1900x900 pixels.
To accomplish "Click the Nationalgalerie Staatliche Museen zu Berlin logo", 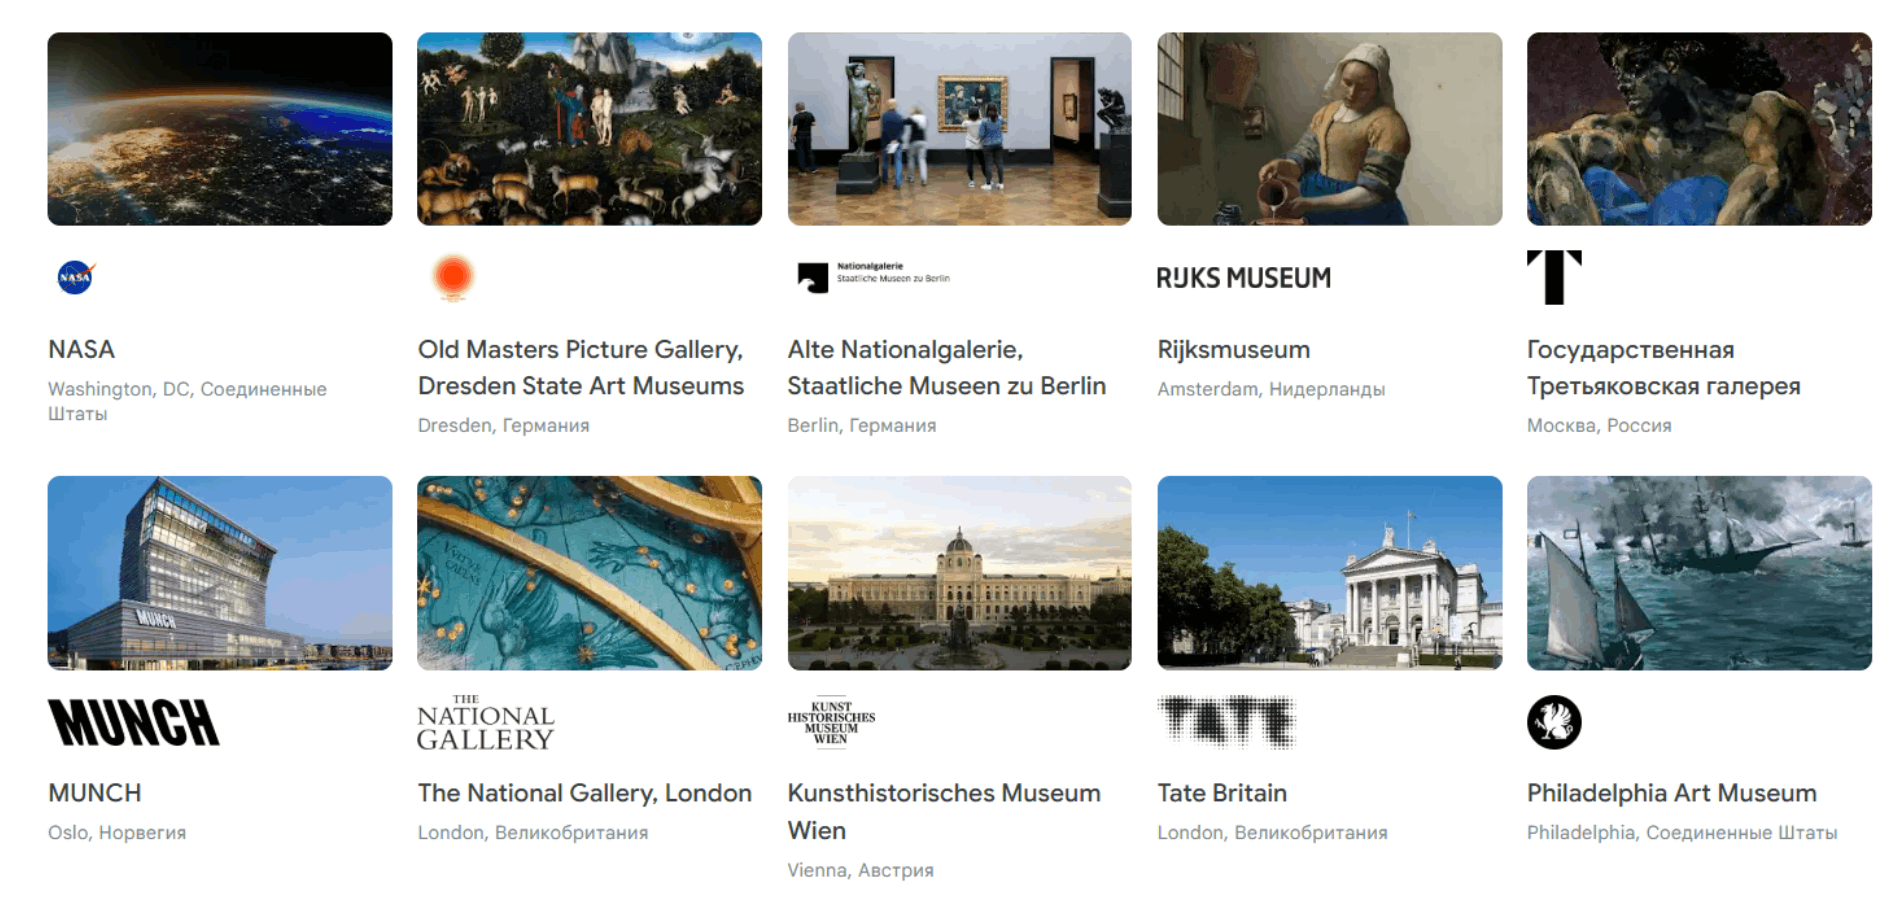I will (873, 276).
